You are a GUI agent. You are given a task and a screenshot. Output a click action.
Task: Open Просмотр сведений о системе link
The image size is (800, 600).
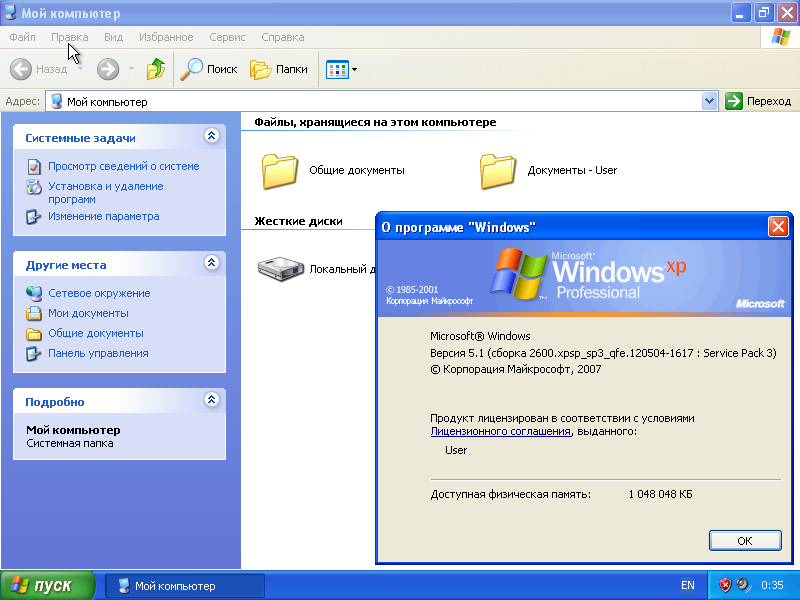(123, 166)
